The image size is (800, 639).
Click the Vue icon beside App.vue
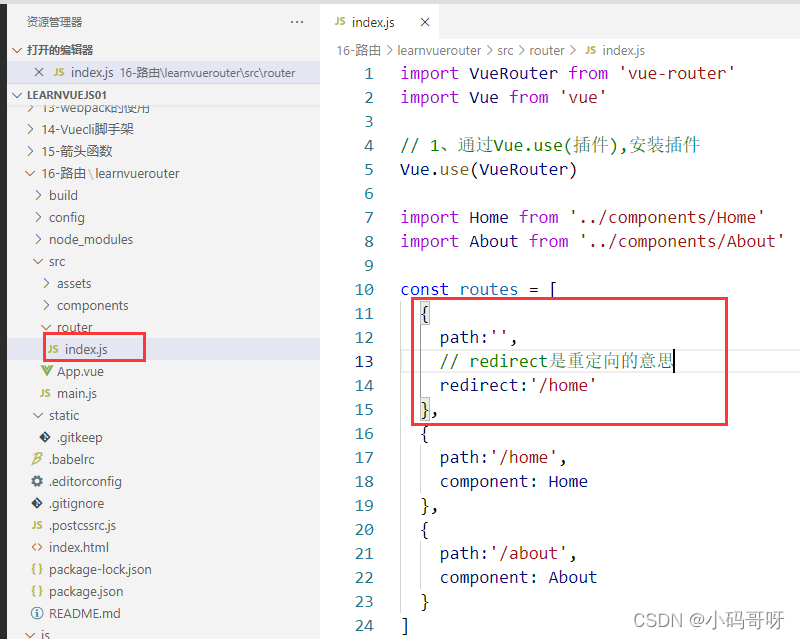pyautogui.click(x=46, y=371)
